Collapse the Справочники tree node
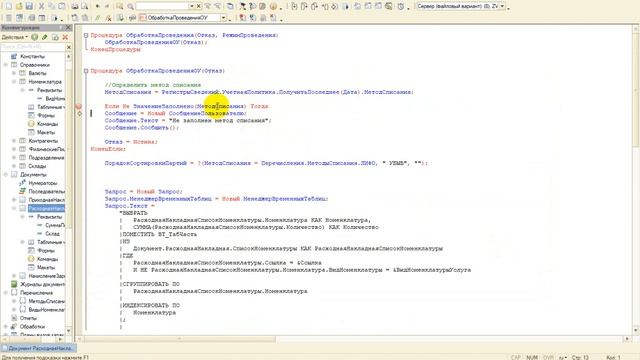This screenshot has width=640, height=360. (x=6, y=65)
